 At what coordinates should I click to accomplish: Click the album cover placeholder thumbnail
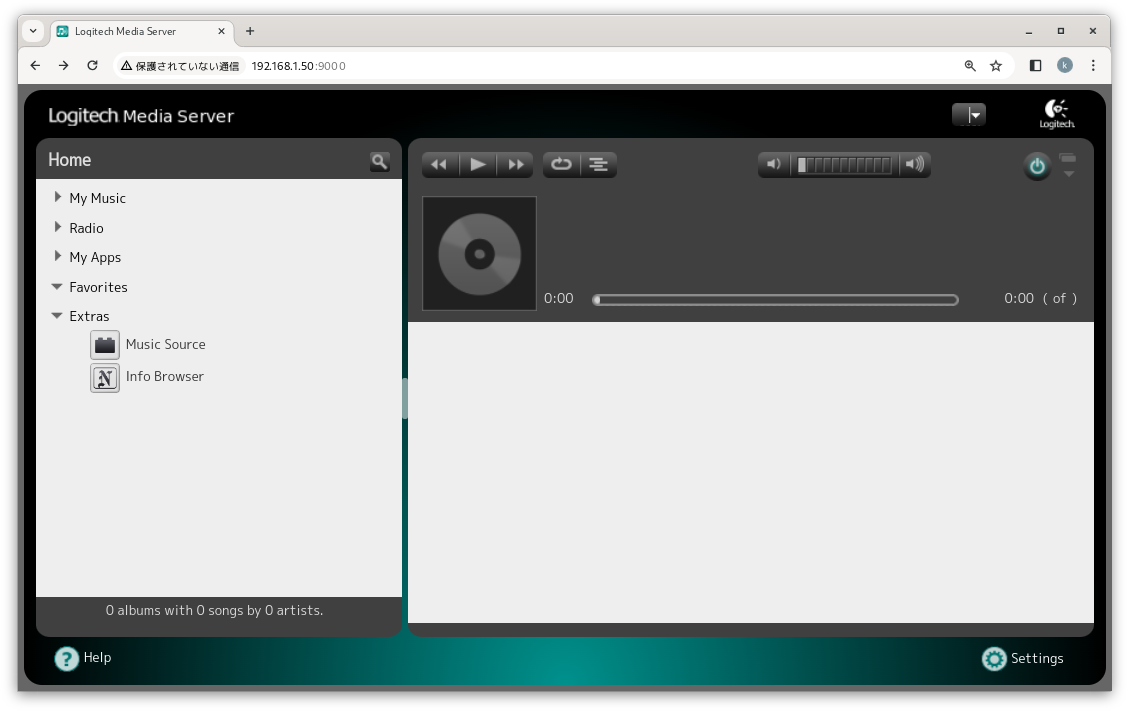click(x=479, y=253)
